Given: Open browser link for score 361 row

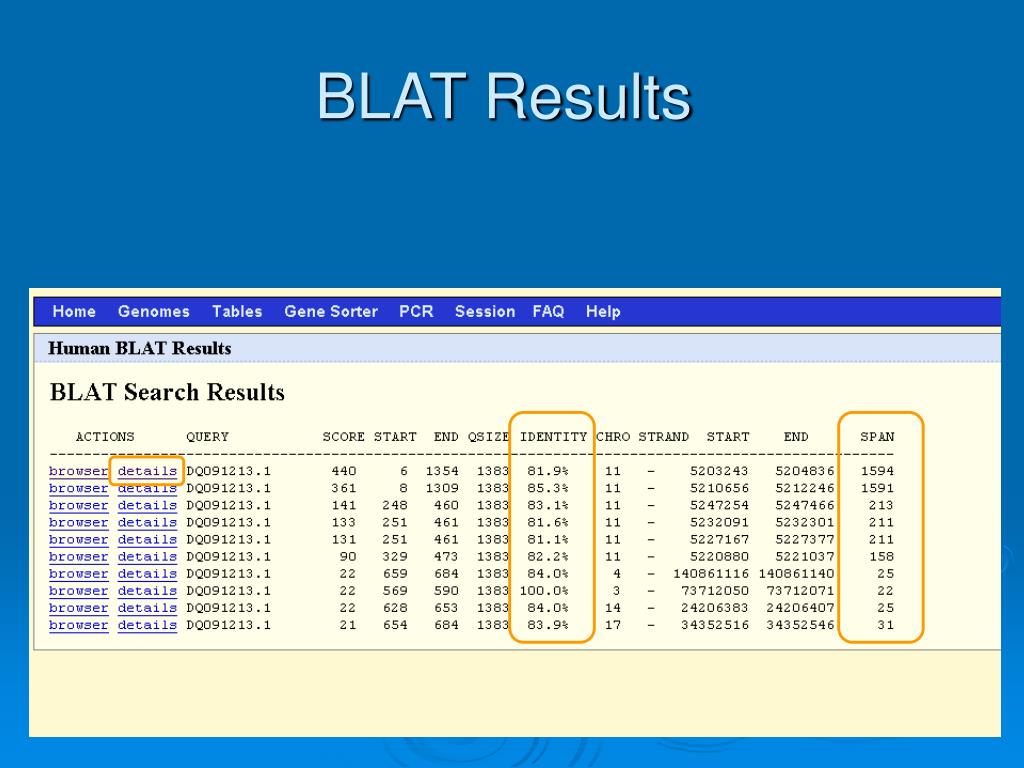Looking at the screenshot, I should coord(78,488).
